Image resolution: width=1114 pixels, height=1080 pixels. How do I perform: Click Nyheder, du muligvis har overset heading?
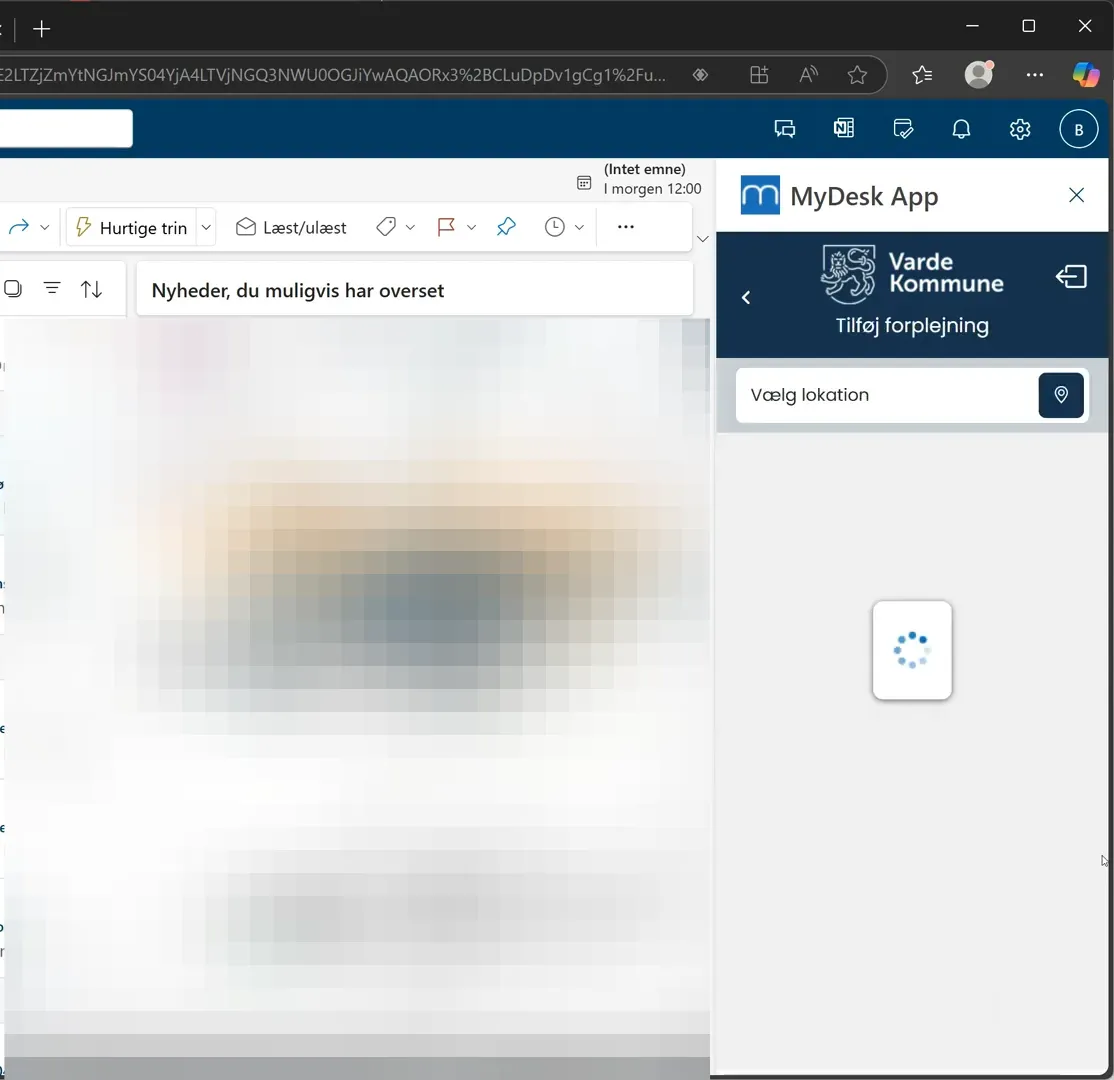coord(298,291)
